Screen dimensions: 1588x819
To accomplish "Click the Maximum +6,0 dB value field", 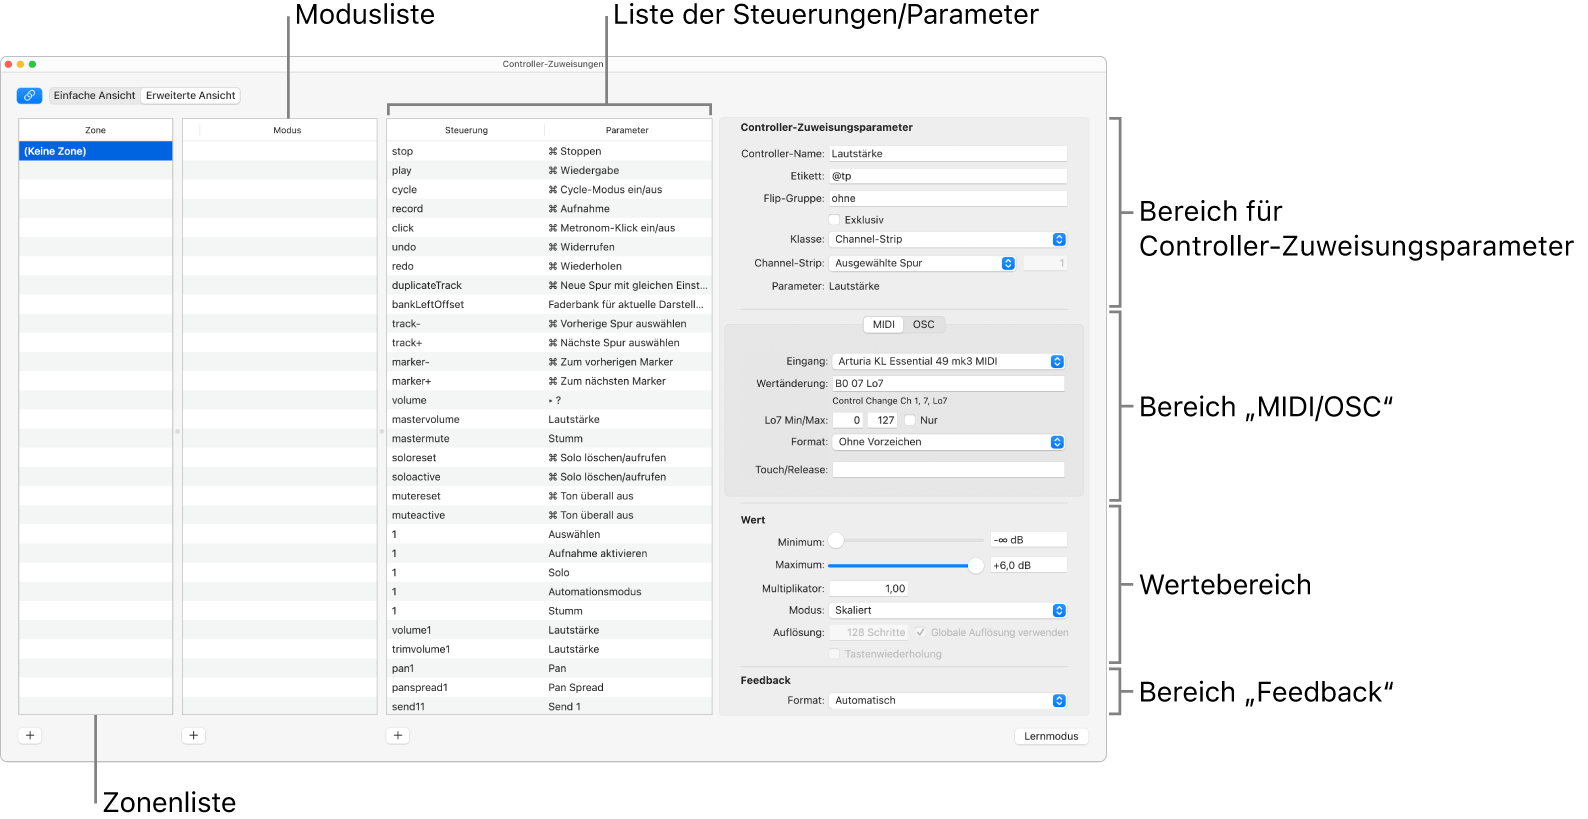I will point(1029,565).
